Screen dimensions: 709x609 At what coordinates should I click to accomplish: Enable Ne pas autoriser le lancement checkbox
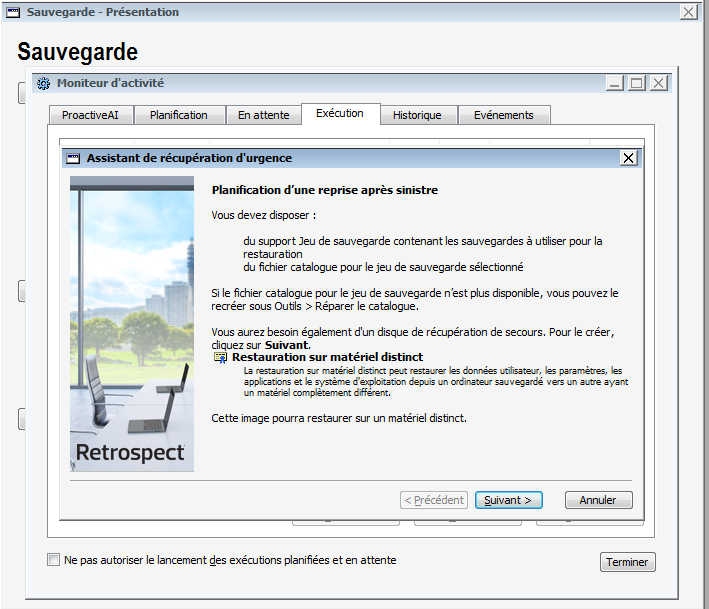click(x=54, y=560)
